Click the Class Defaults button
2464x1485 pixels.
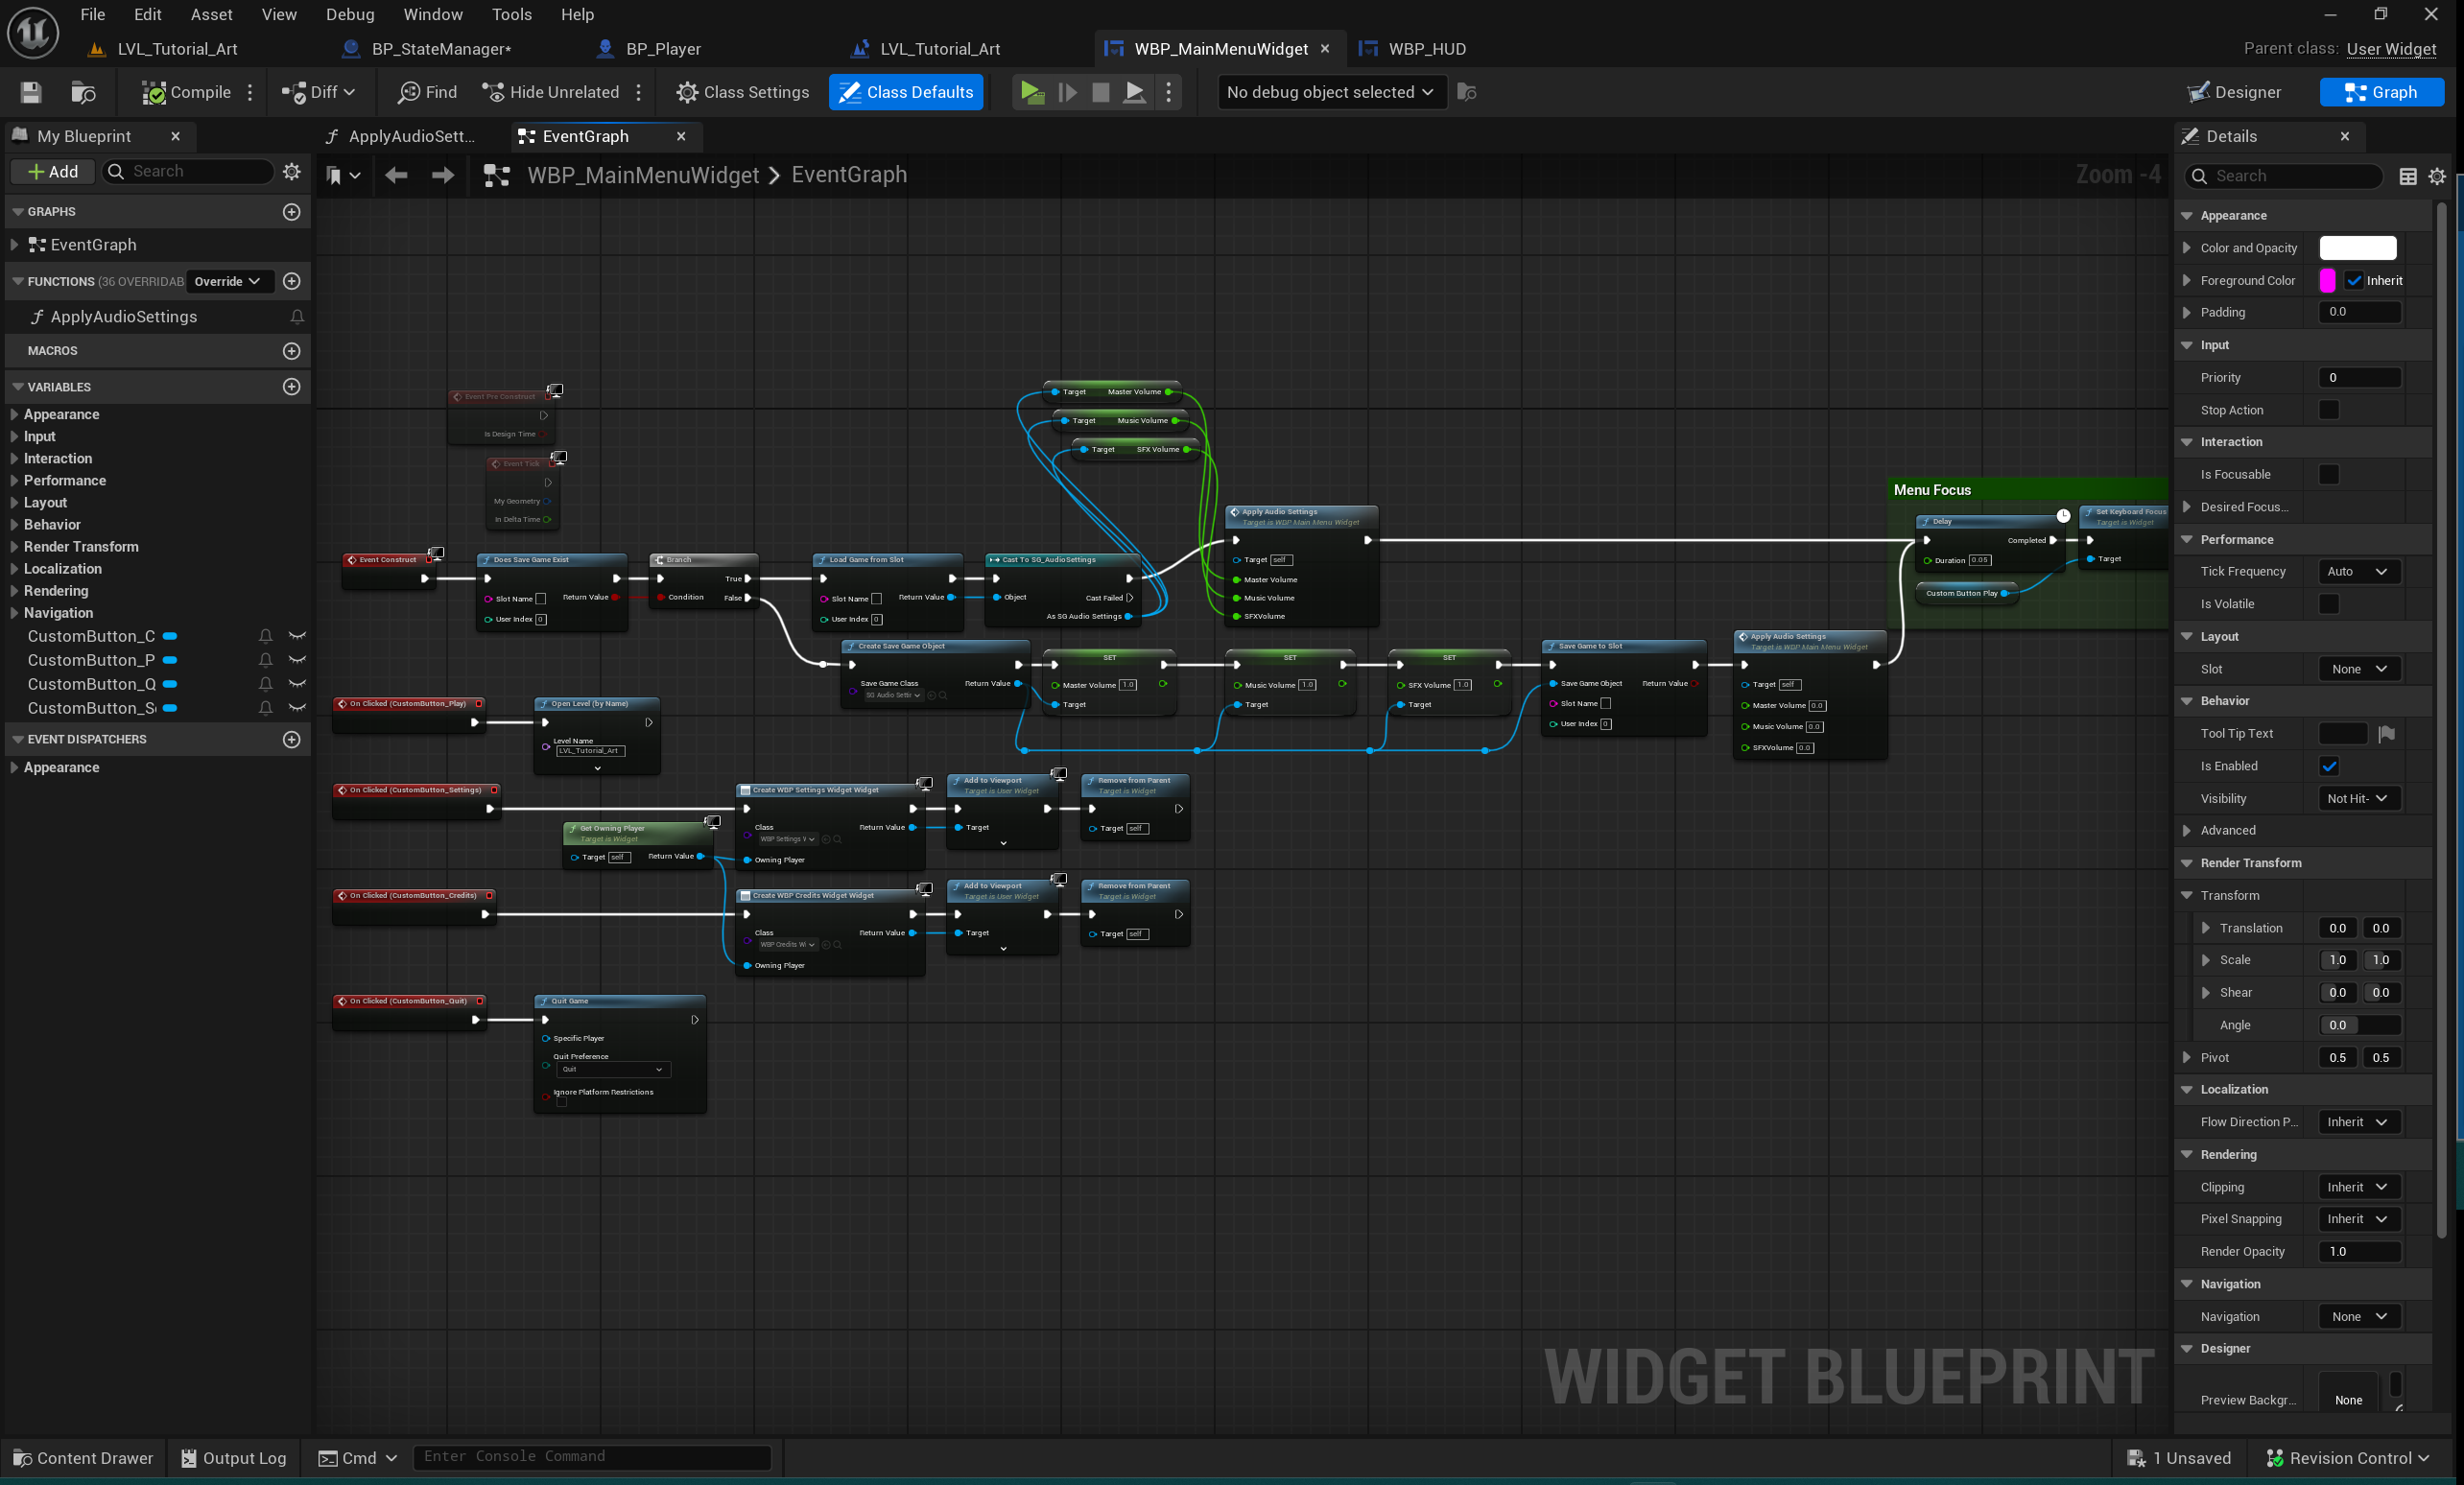click(x=905, y=92)
